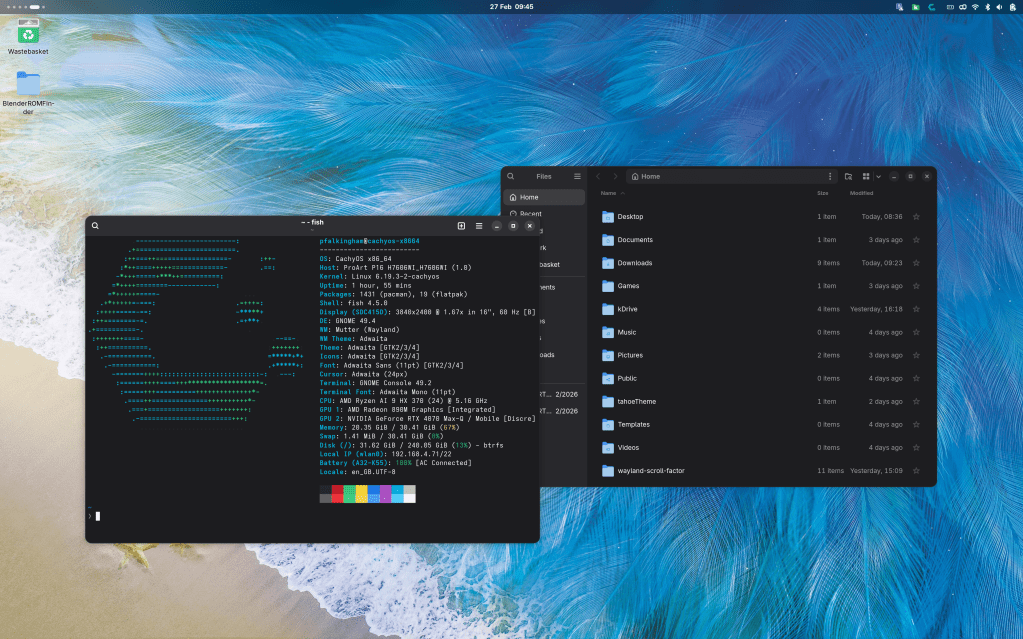Toggle the star for the Videos folder
This screenshot has height=639, width=1023.
point(916,448)
